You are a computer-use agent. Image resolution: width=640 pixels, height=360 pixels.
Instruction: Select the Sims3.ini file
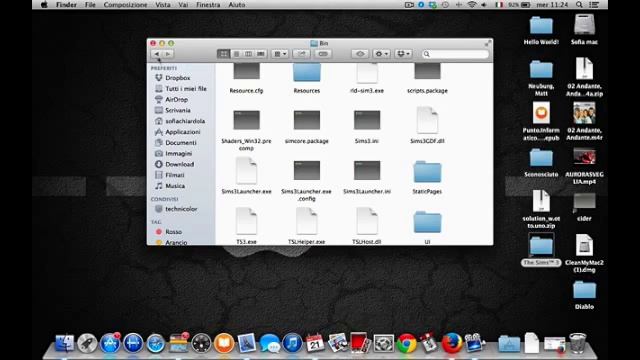coord(367,120)
